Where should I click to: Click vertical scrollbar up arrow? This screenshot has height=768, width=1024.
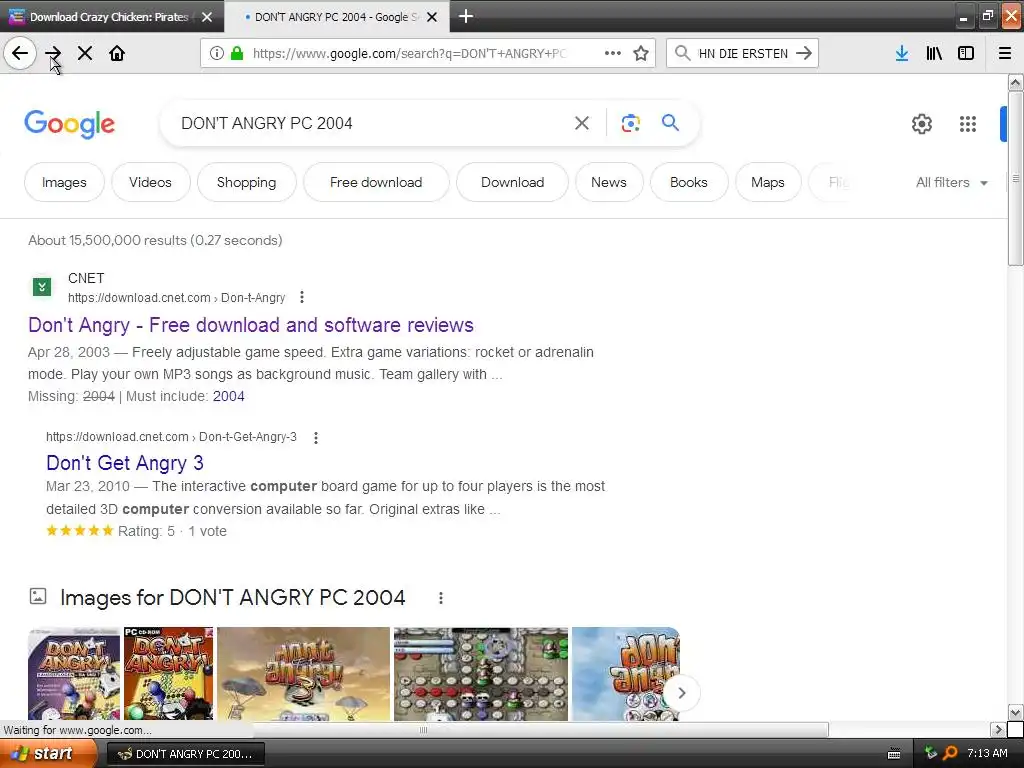(1015, 82)
